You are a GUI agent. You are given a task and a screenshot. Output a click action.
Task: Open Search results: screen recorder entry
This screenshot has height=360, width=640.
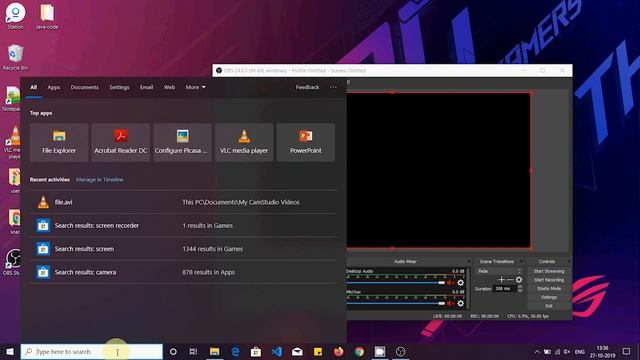(x=183, y=225)
